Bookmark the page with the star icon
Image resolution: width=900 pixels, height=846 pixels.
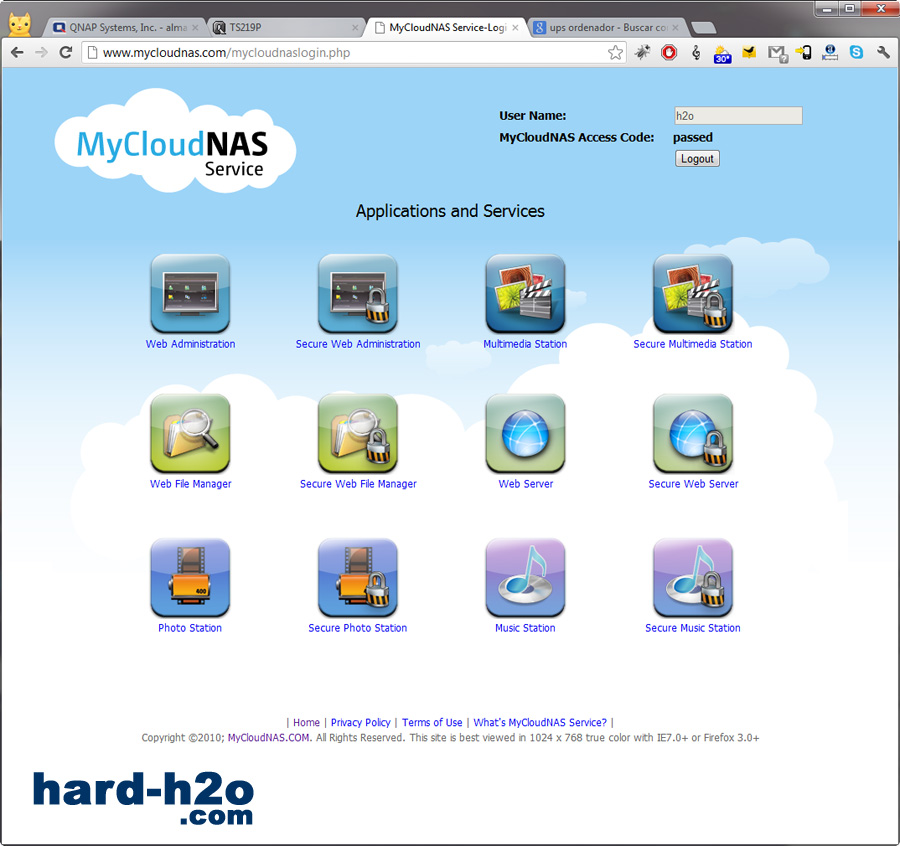615,53
